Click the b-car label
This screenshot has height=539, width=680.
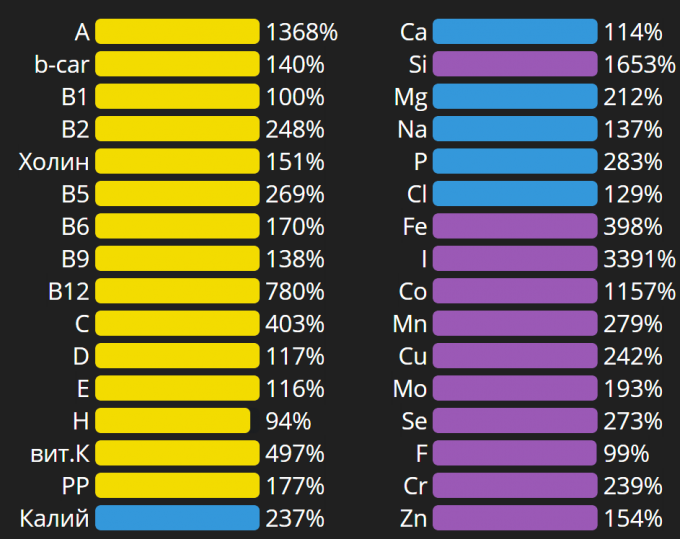tap(61, 65)
